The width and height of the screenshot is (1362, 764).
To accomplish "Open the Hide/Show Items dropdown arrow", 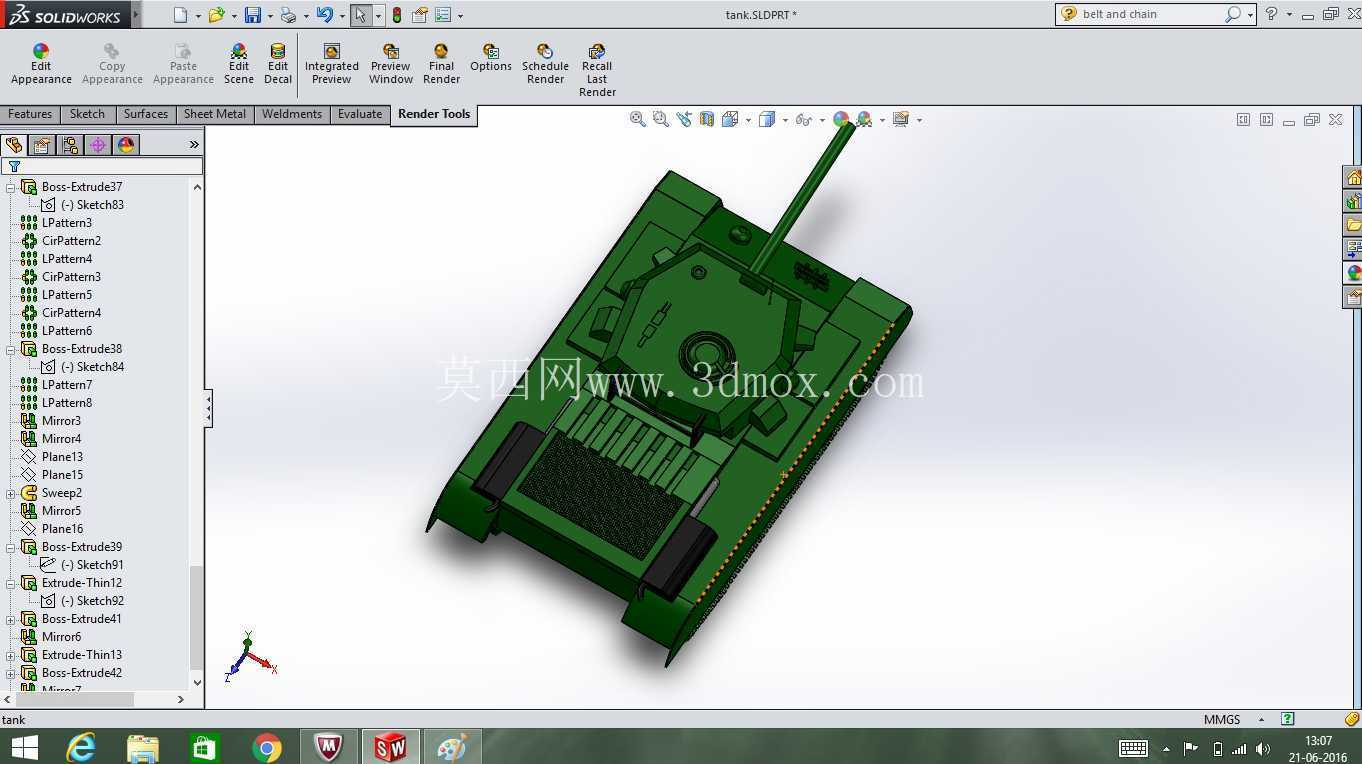I will pyautogui.click(x=822, y=120).
